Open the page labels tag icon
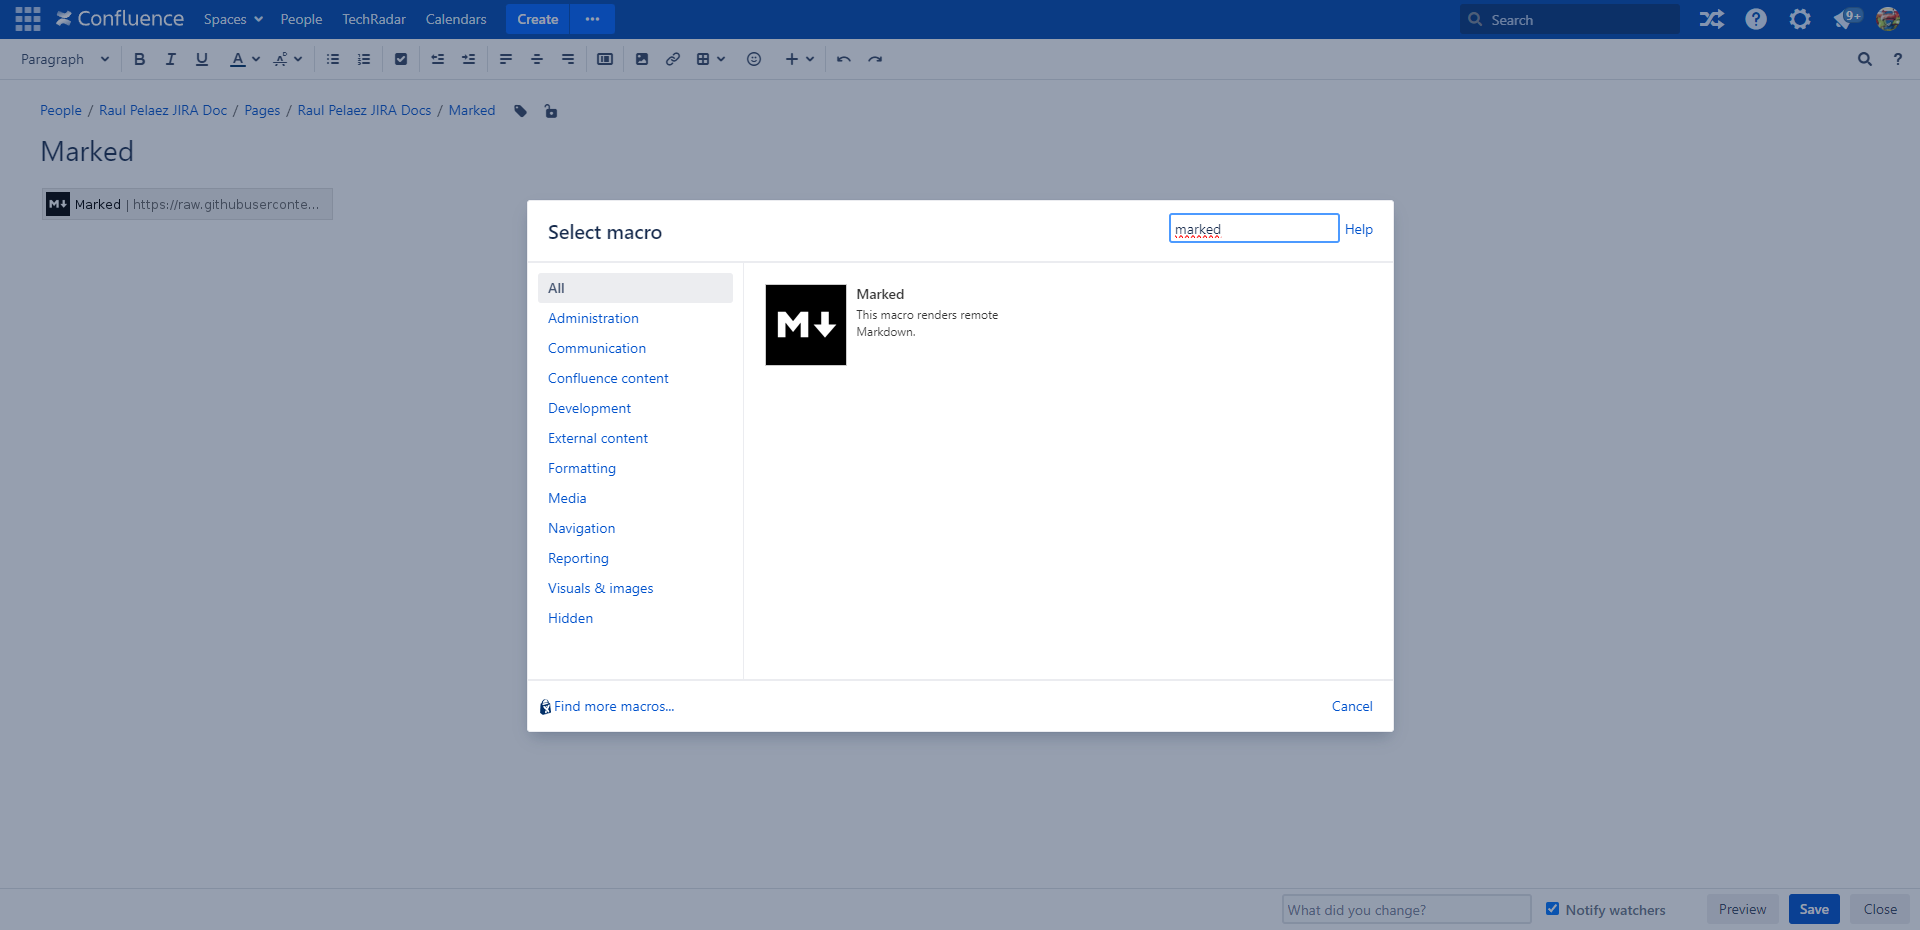Image resolution: width=1920 pixels, height=930 pixels. point(520,111)
